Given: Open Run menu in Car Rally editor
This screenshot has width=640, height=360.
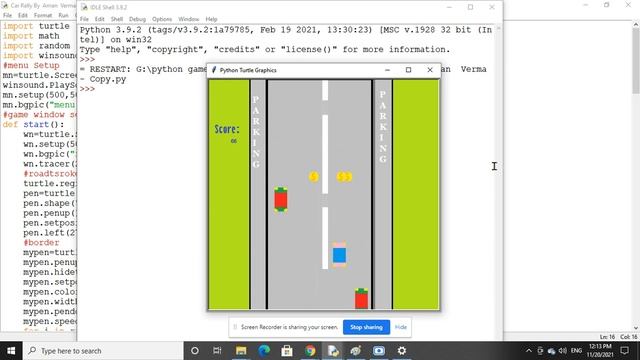Looking at the screenshot, I should point(63,16).
